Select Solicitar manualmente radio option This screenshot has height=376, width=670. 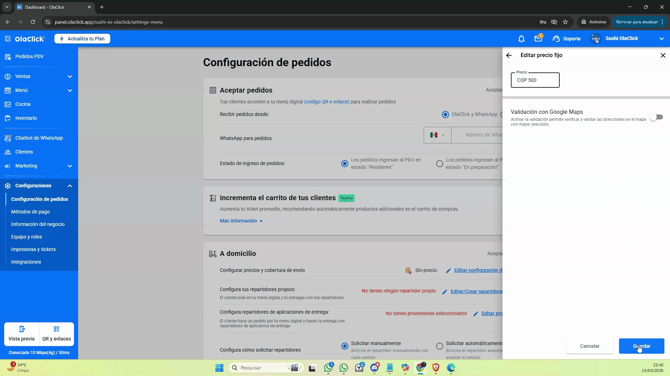point(344,346)
